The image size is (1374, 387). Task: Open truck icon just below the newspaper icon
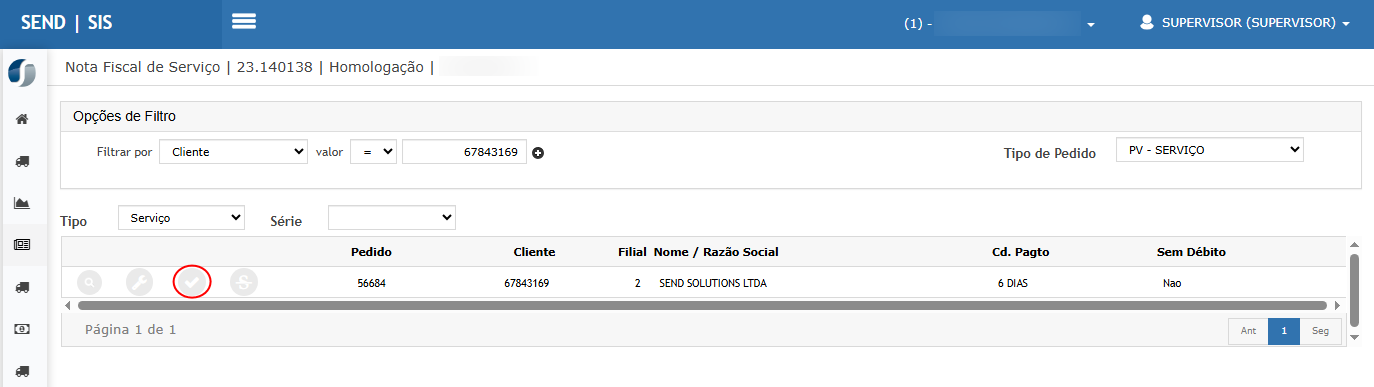click(21, 287)
